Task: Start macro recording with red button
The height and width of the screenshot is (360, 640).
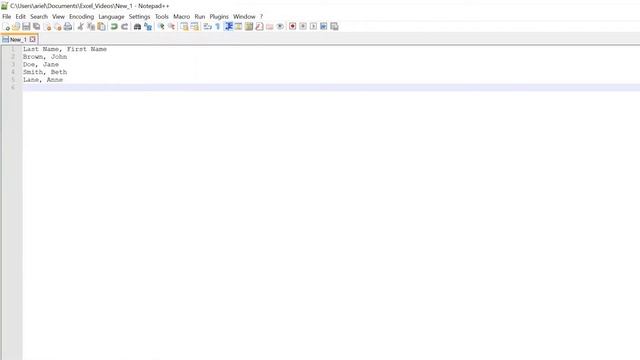Action: (x=292, y=27)
